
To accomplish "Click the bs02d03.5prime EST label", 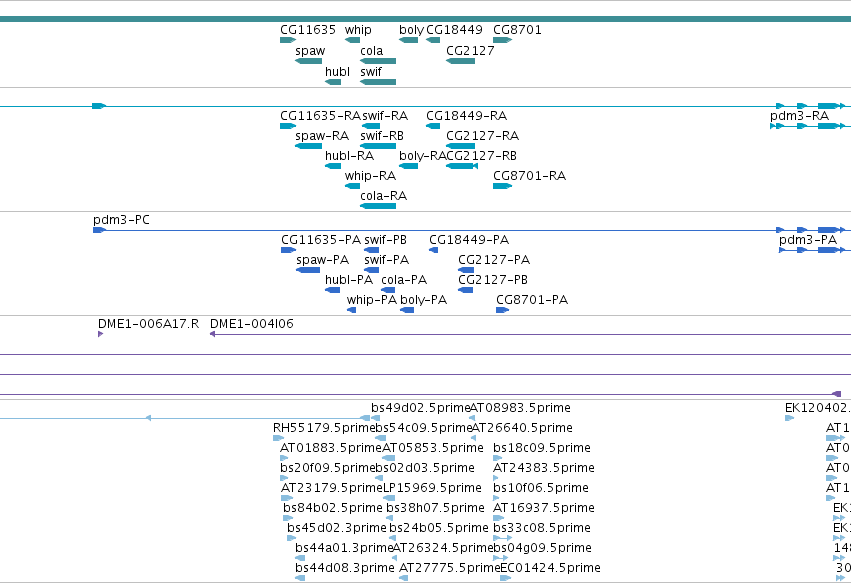I will tap(425, 468).
